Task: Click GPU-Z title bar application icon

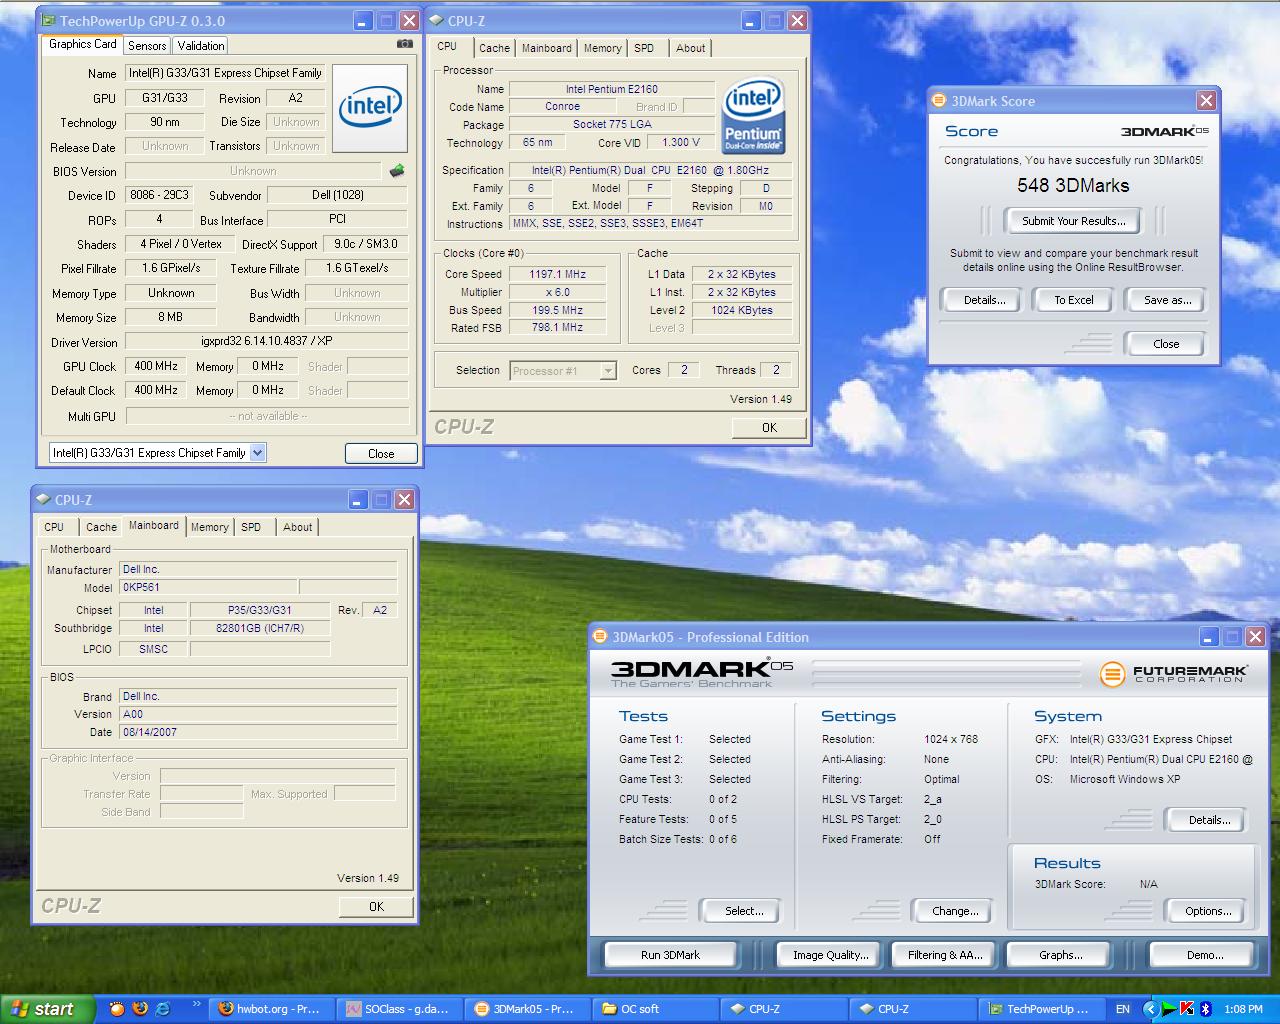Action: 48,20
